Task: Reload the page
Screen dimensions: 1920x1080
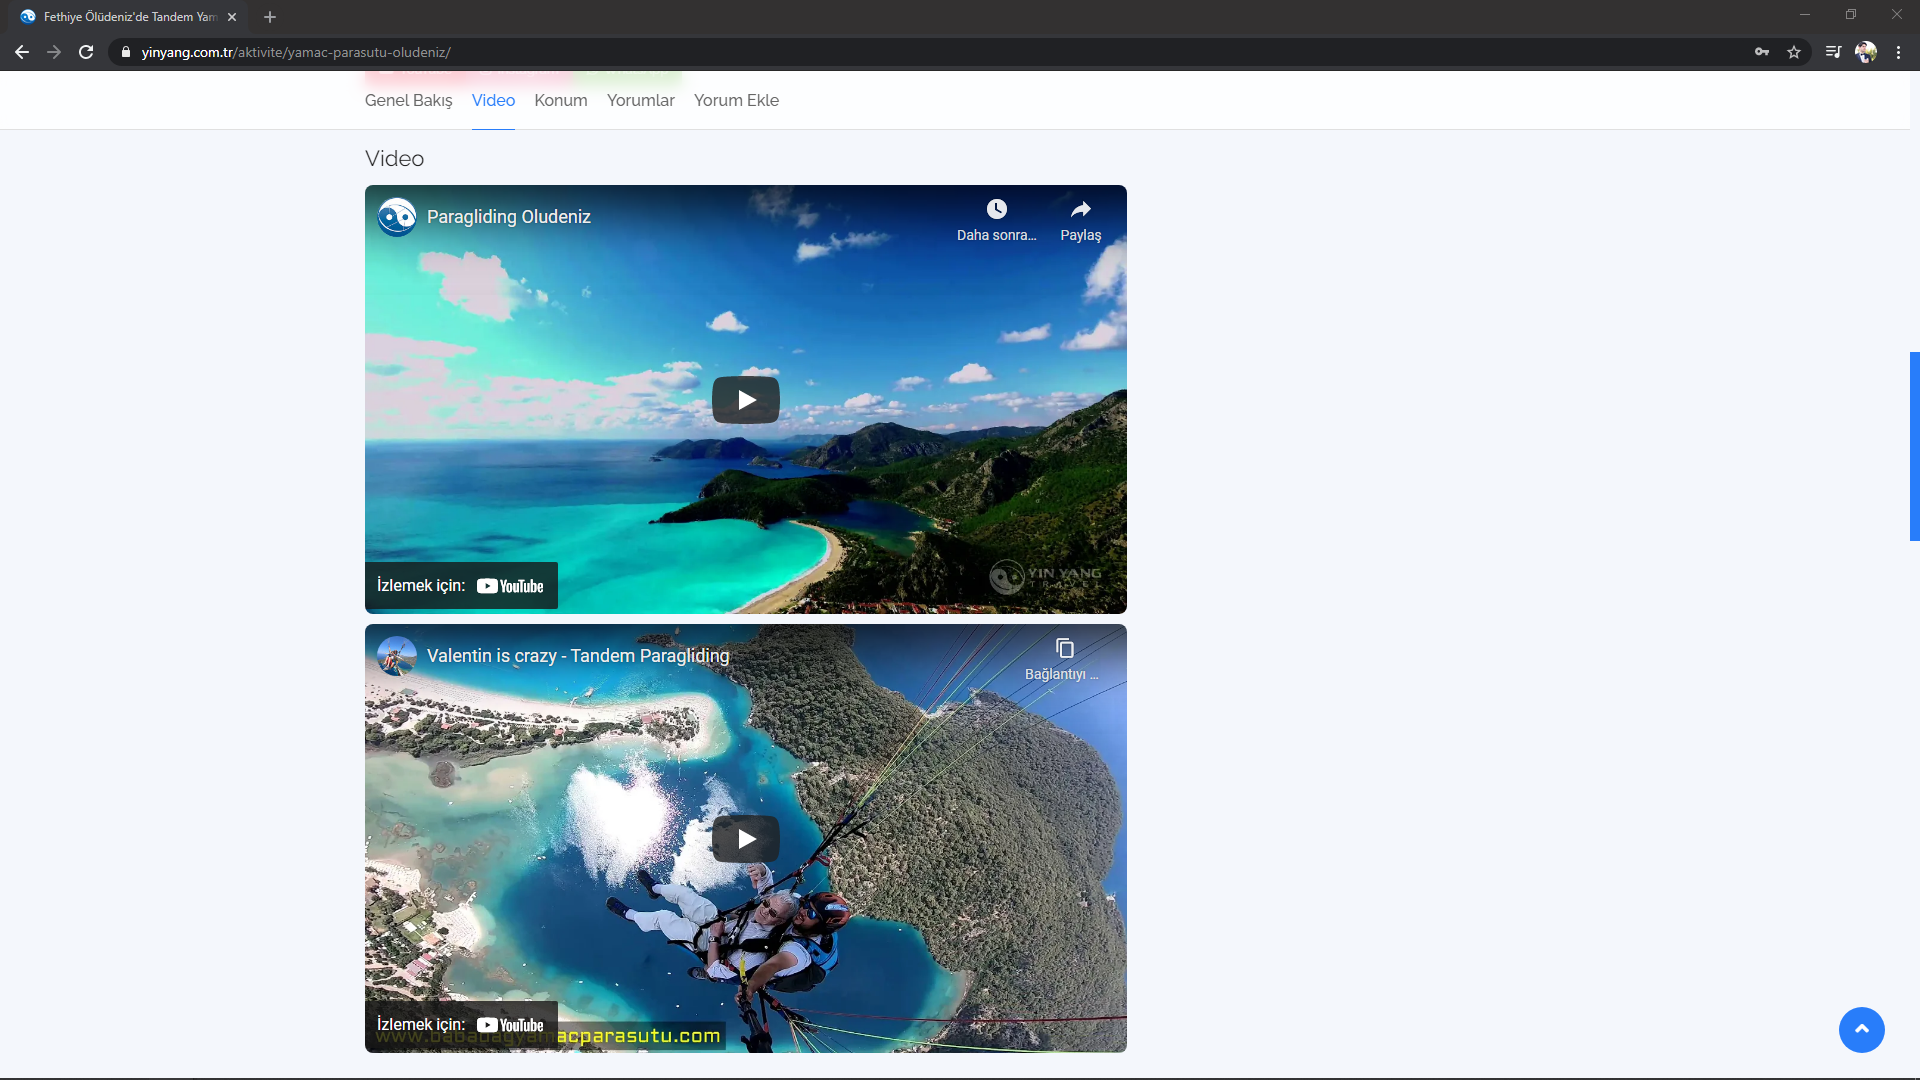Action: point(86,52)
